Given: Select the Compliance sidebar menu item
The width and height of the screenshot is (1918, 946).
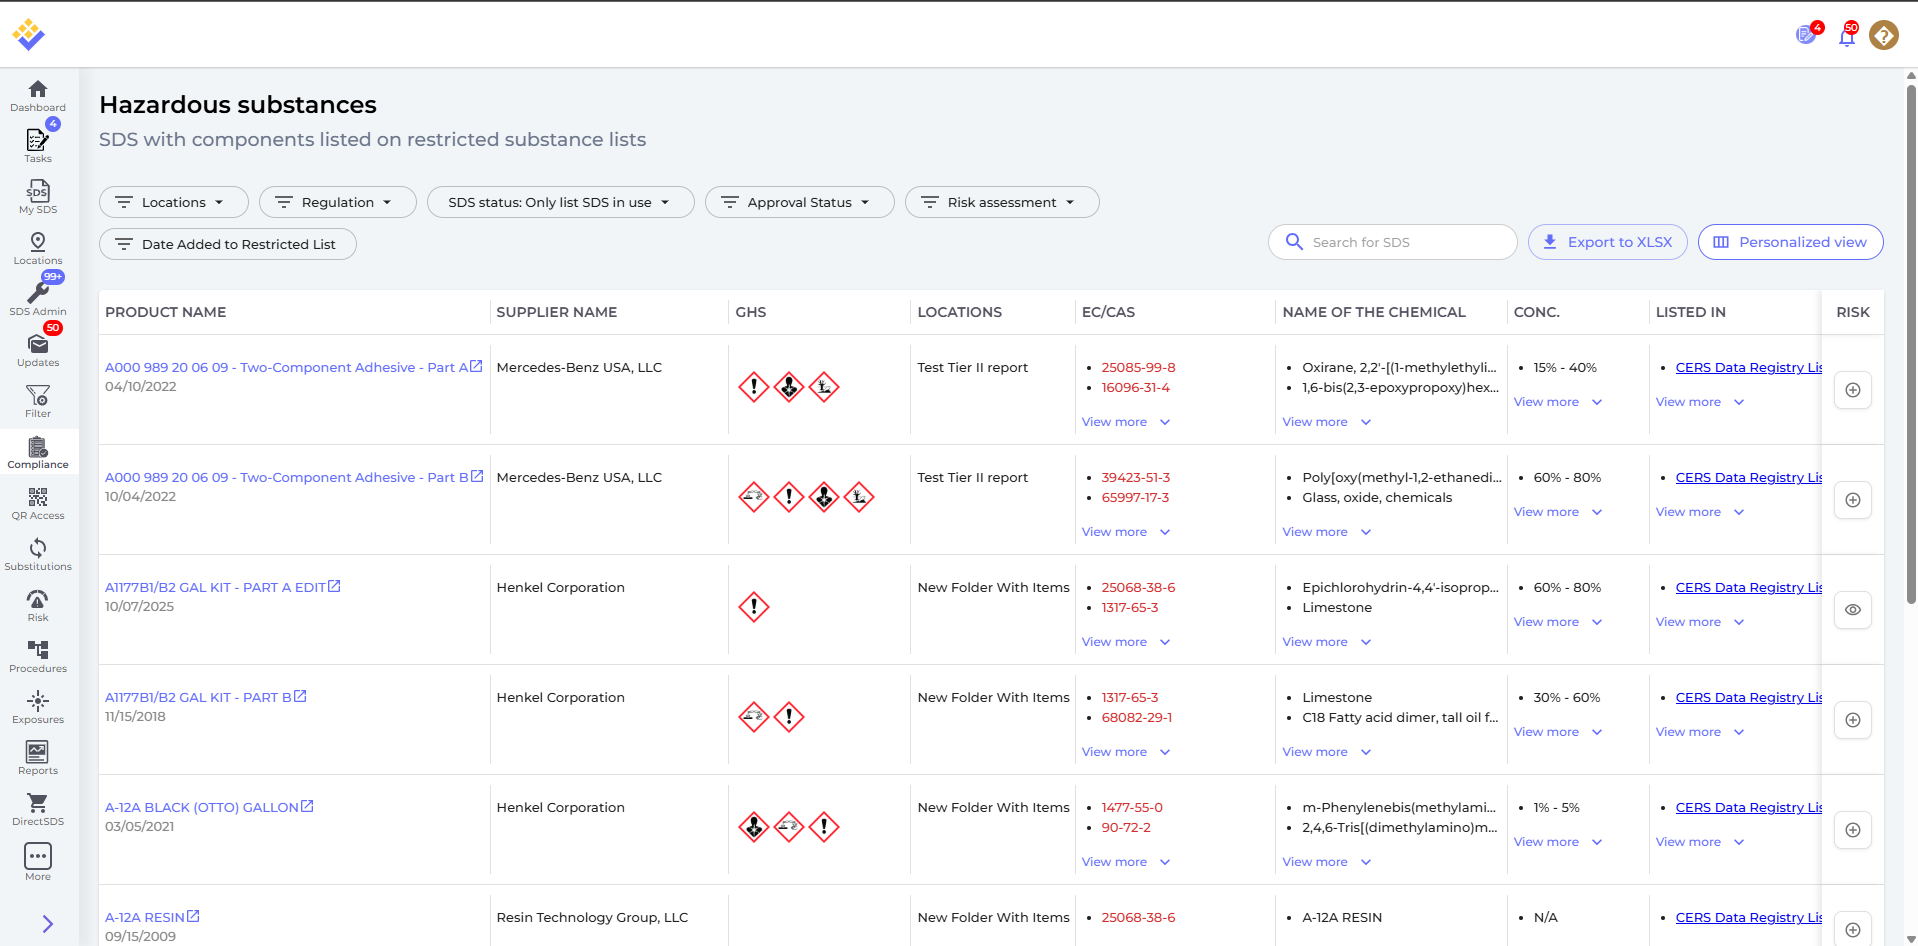Looking at the screenshot, I should point(38,450).
